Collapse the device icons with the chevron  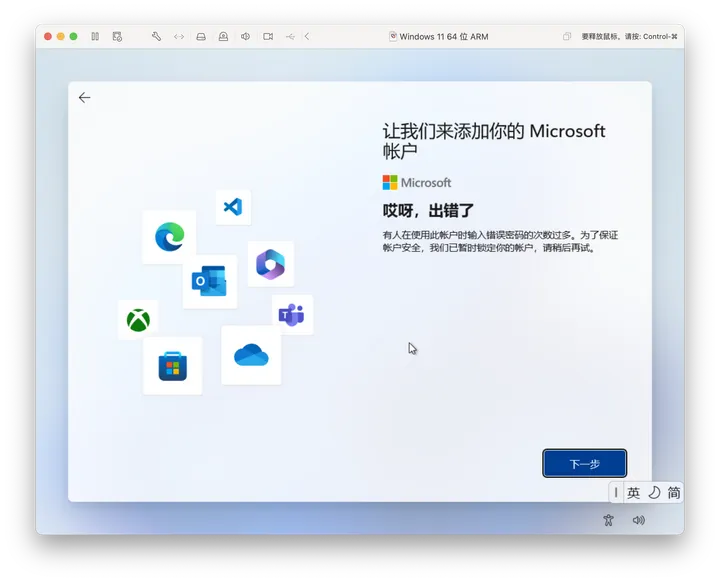coord(307,36)
